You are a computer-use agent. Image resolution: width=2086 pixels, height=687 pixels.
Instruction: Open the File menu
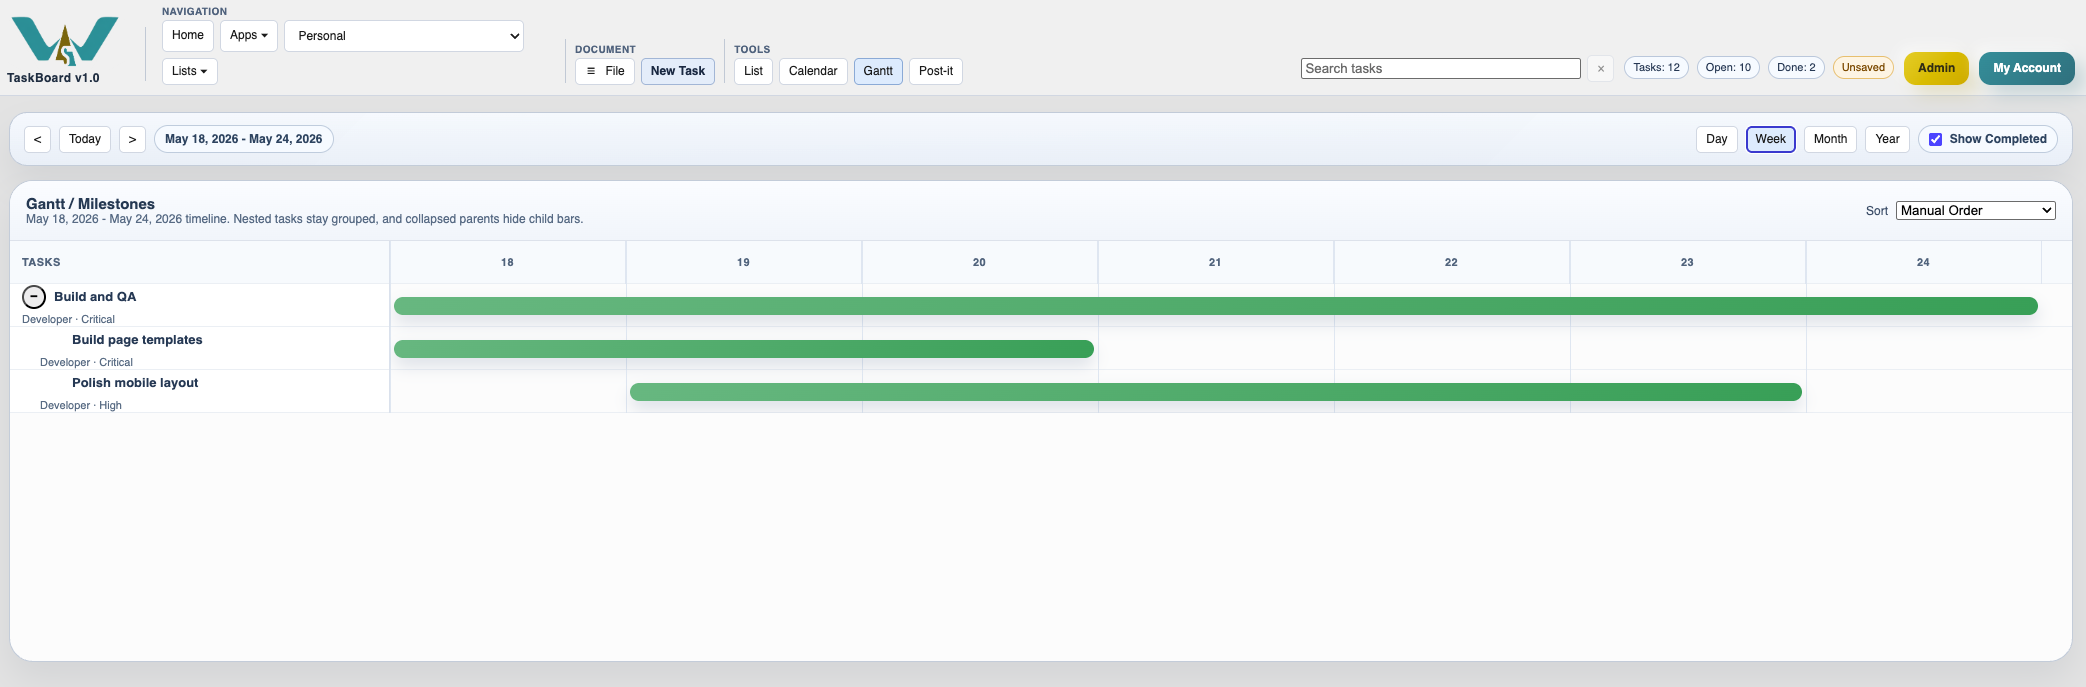605,71
